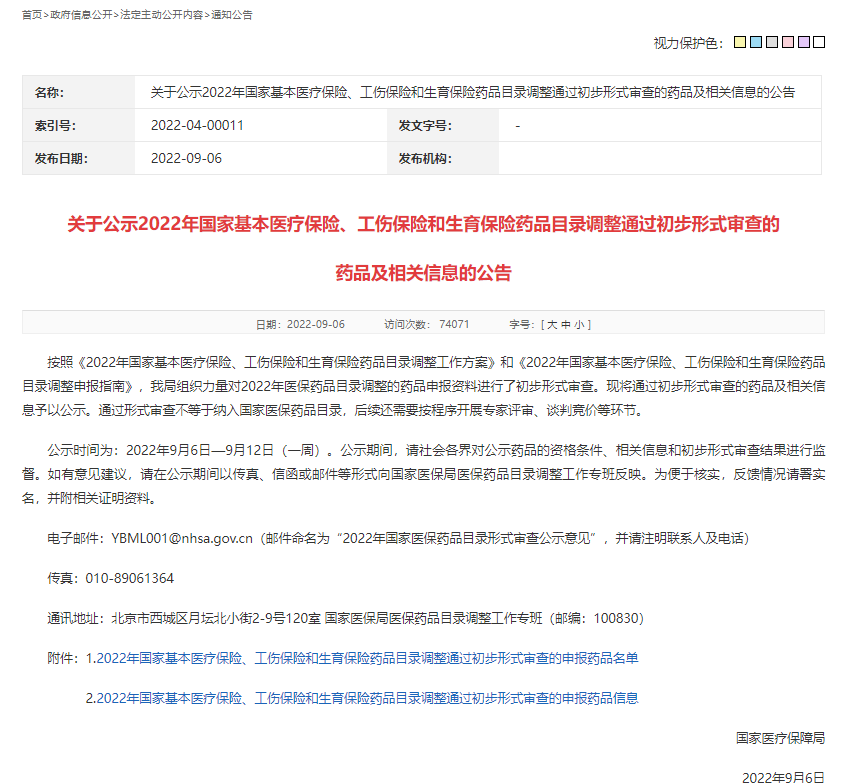
Task: Click the 发布日期 value 2022-09-06 in table
Action: tap(186, 159)
